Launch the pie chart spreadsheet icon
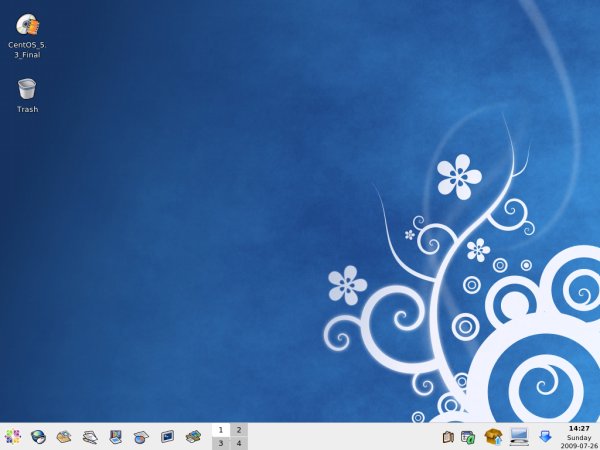The image size is (600, 450). [141, 437]
